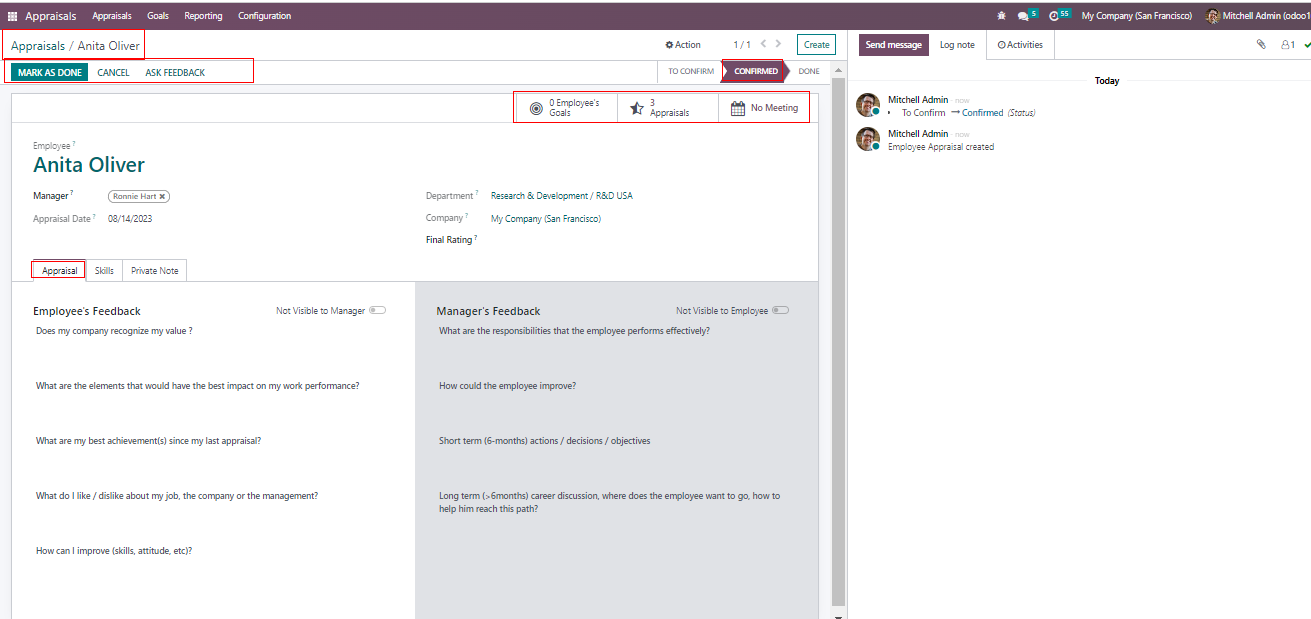Open the Configuration menu

coord(265,16)
